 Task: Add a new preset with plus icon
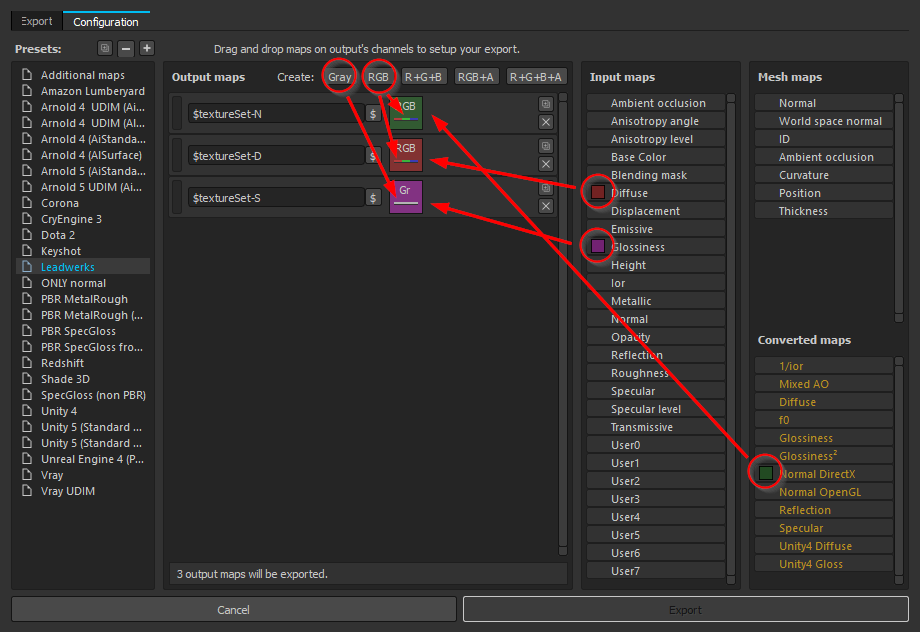click(147, 48)
